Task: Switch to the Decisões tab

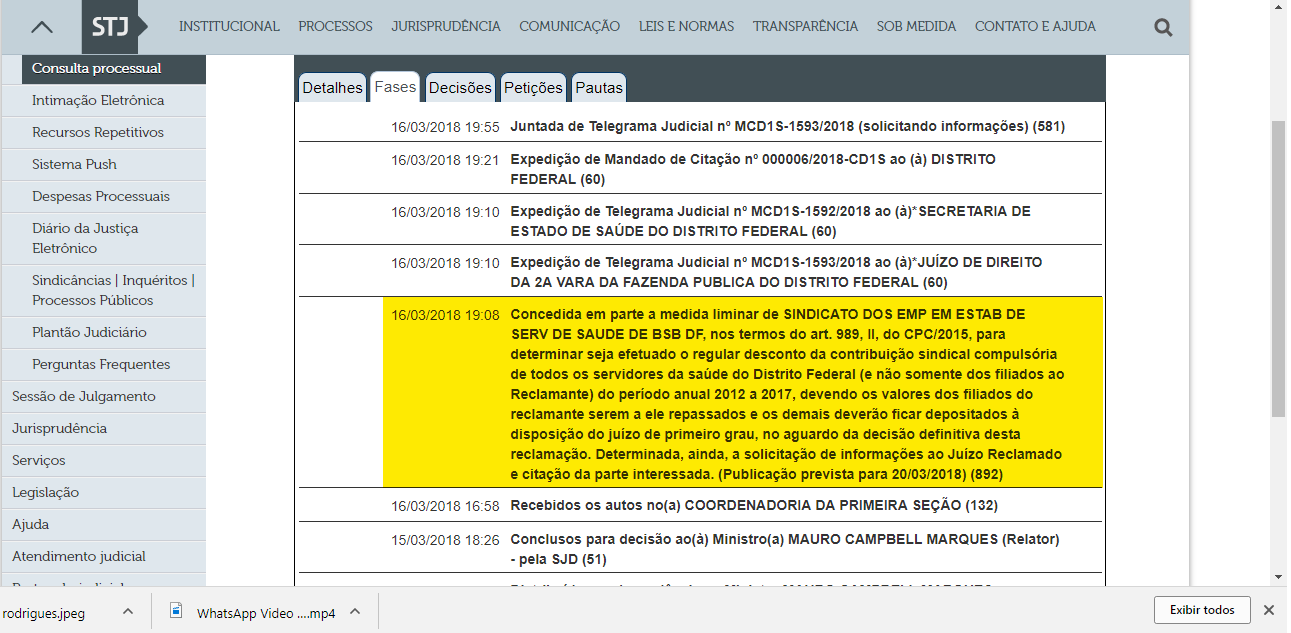Action: 460,88
